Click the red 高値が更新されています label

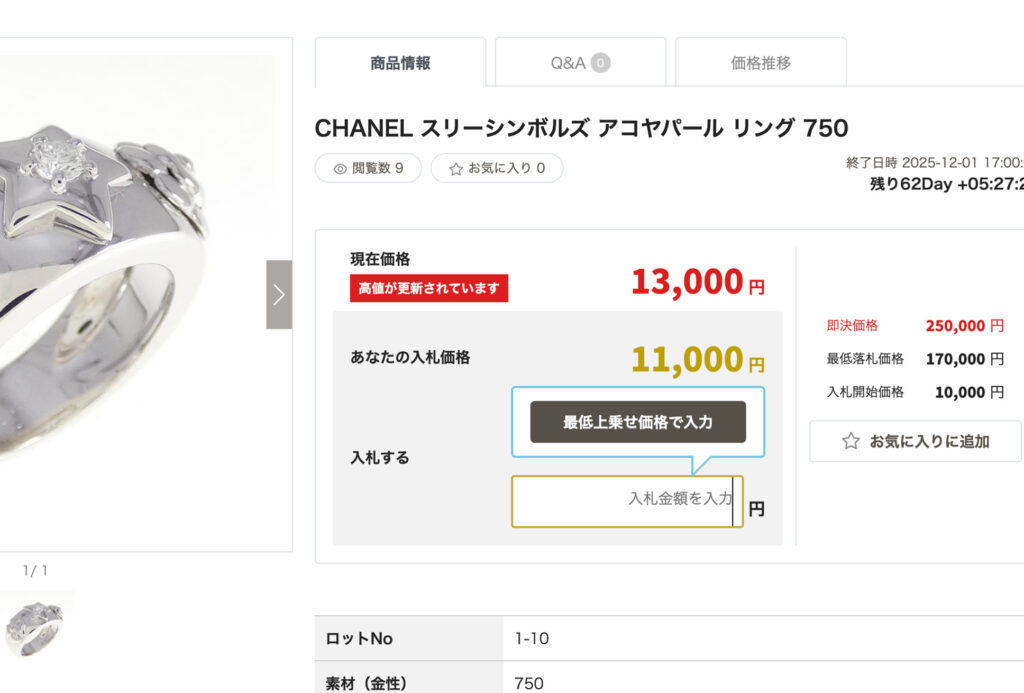[429, 289]
